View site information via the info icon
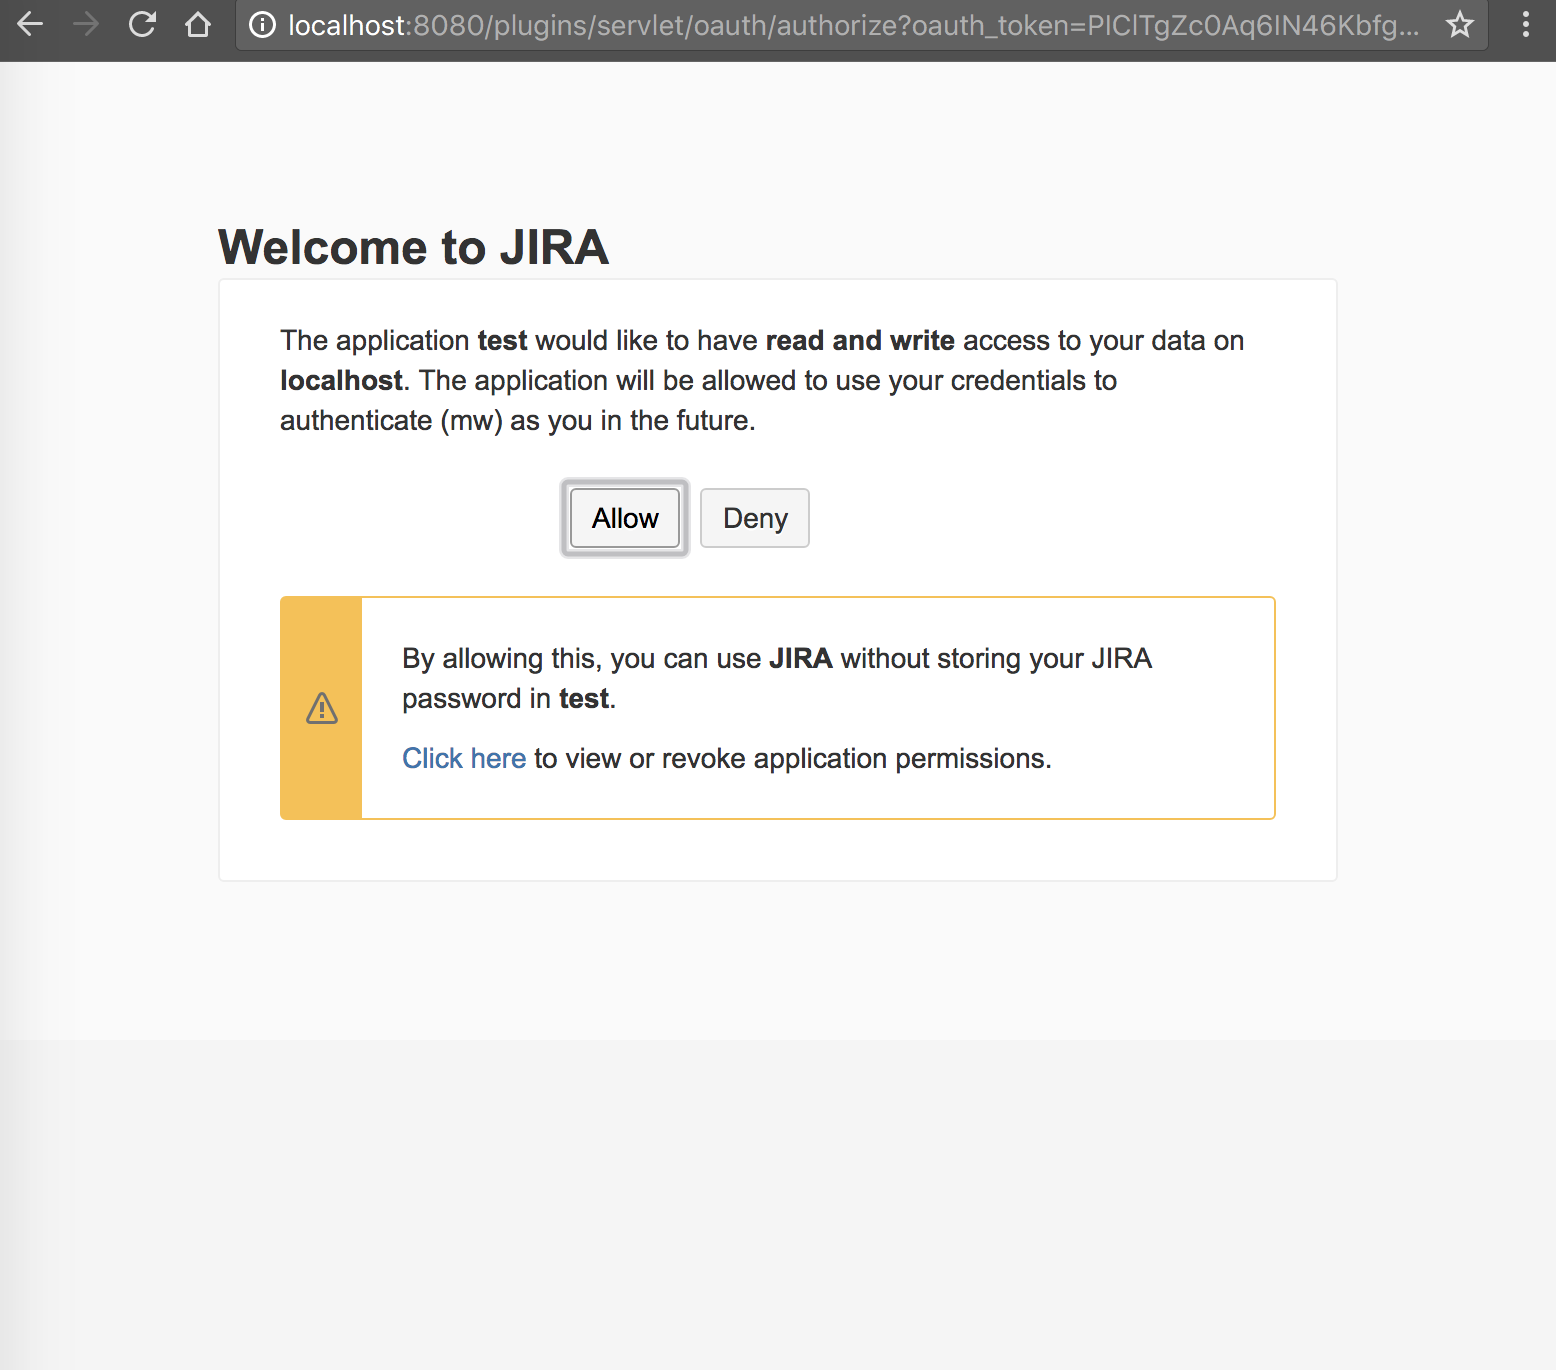 (261, 25)
